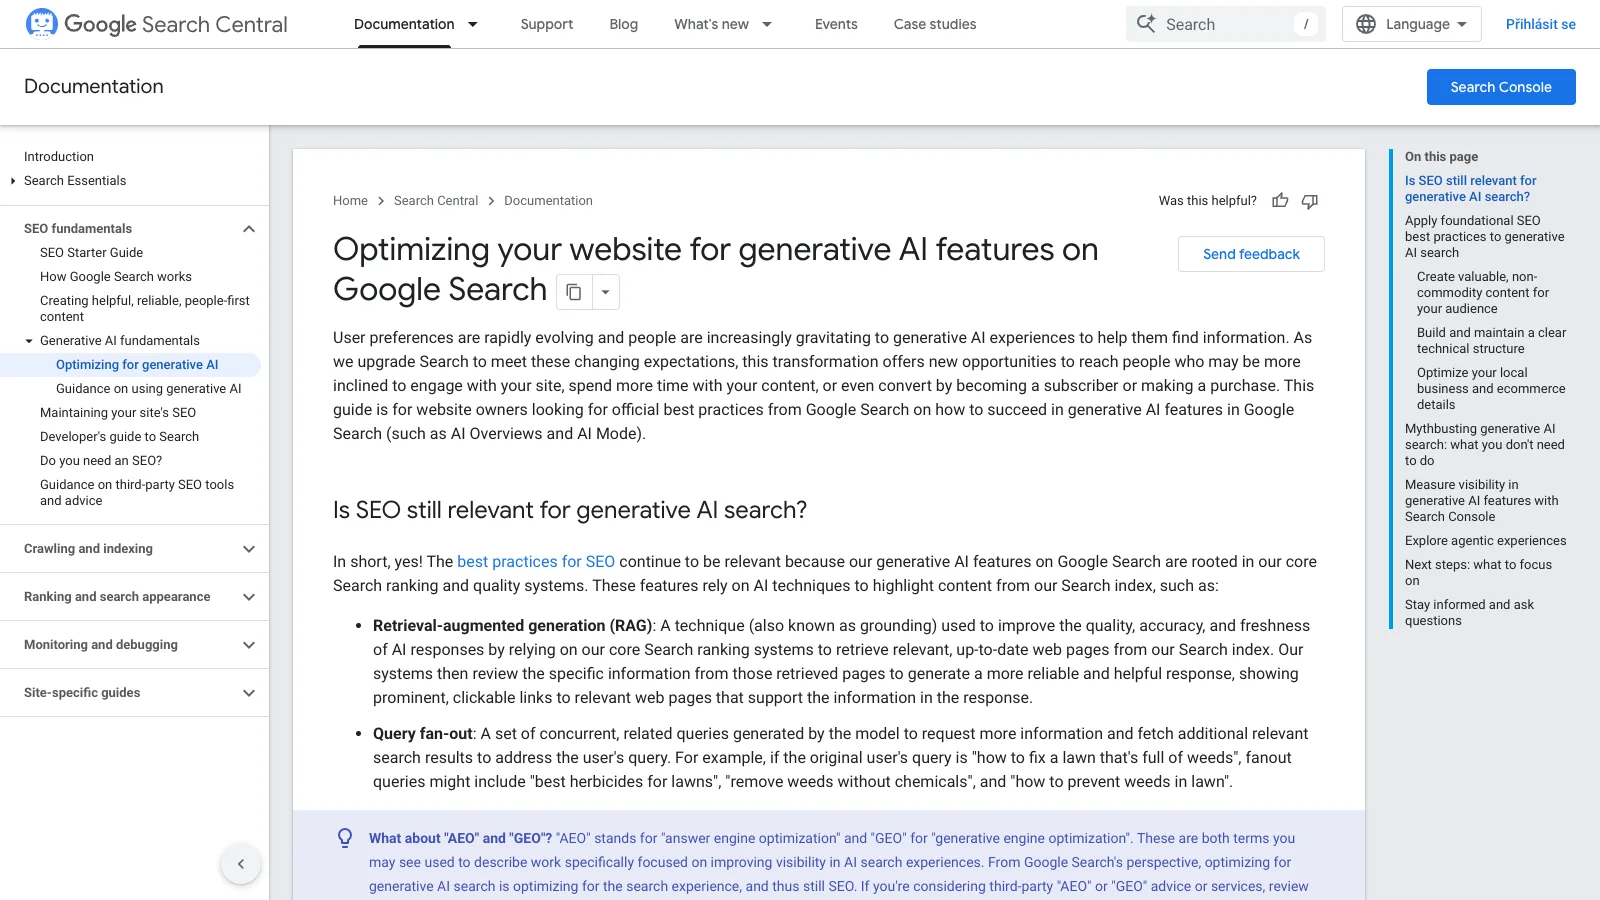Open the best practices for SEO link
This screenshot has width=1600, height=900.
pyautogui.click(x=536, y=562)
